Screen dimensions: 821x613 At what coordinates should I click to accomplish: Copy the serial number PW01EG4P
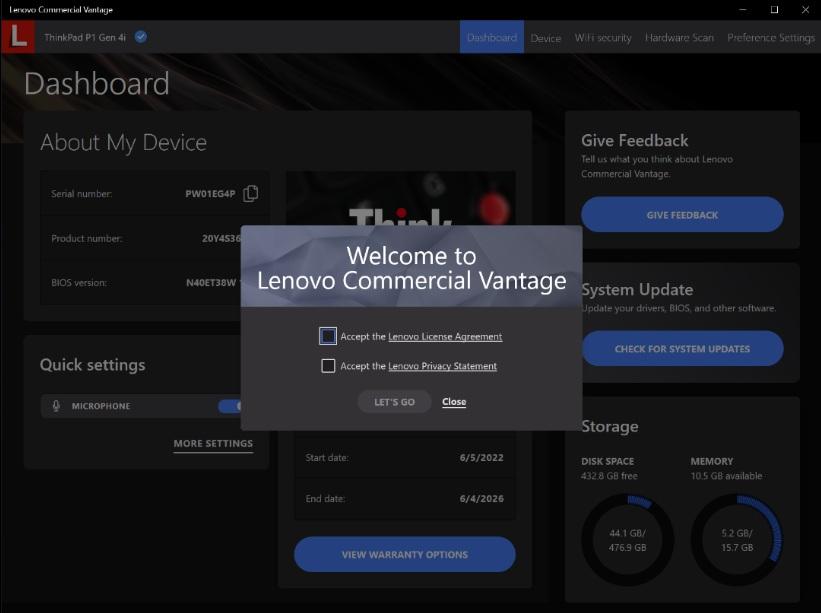249,194
